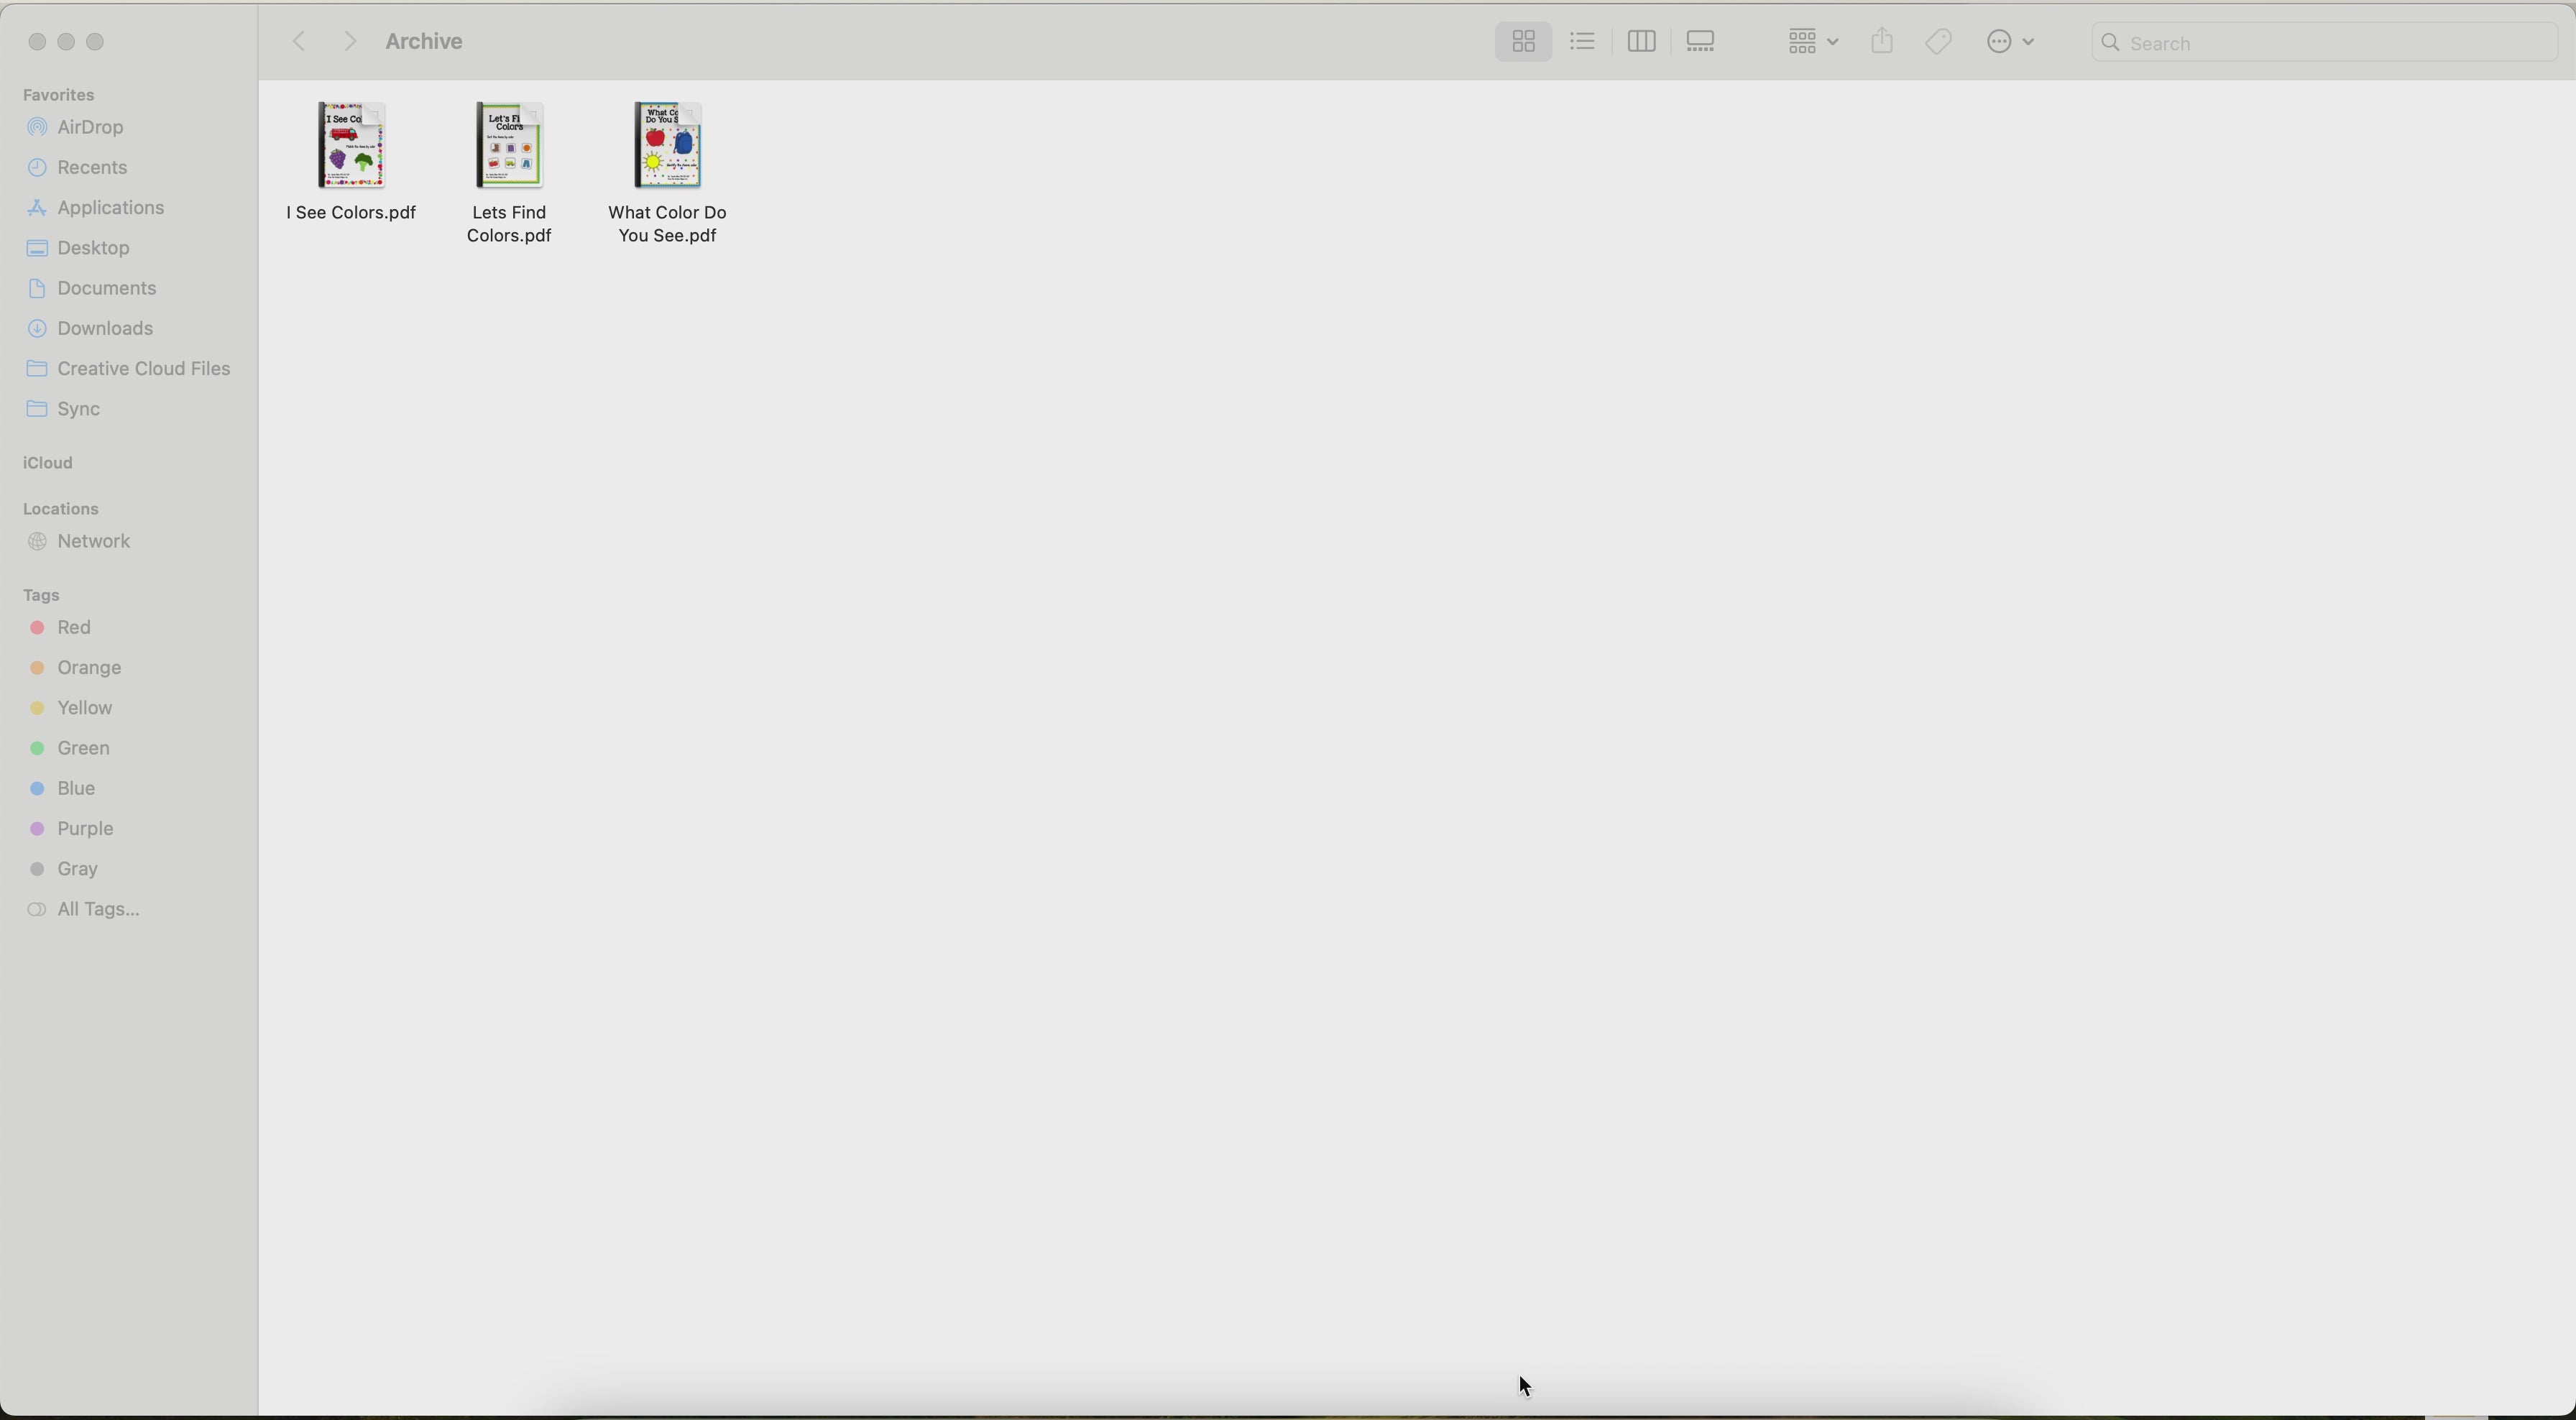
Task: Open Recents in the sidebar
Action: pos(92,168)
